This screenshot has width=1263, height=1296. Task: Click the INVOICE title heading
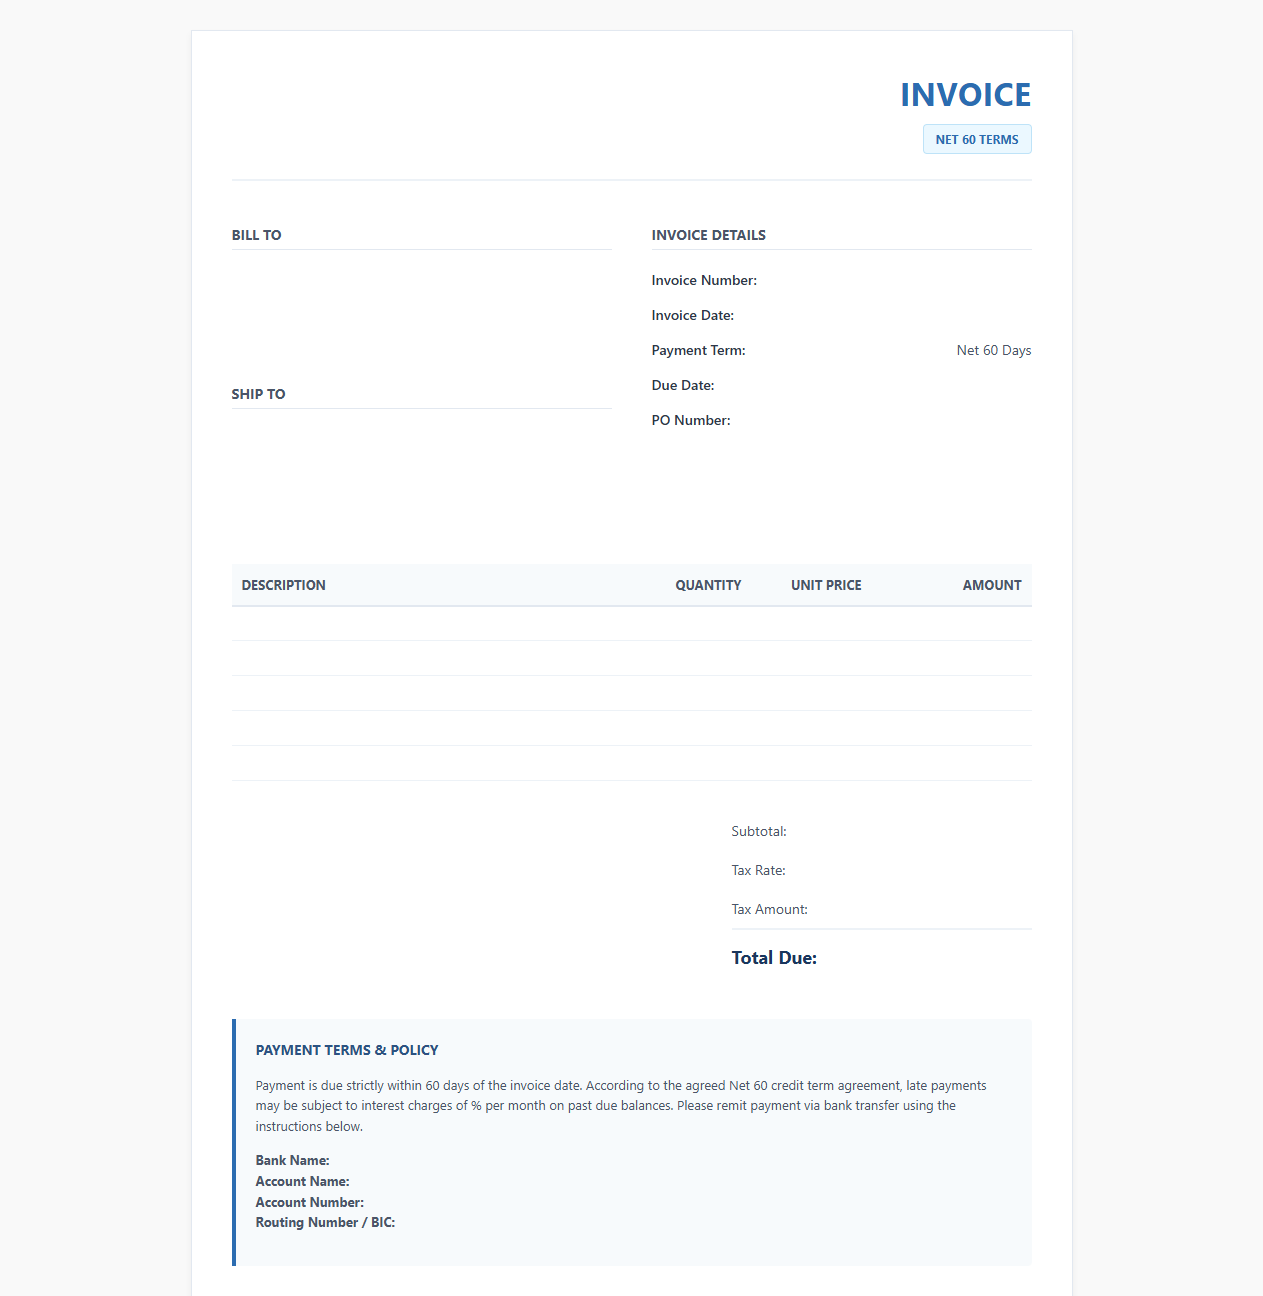[965, 95]
